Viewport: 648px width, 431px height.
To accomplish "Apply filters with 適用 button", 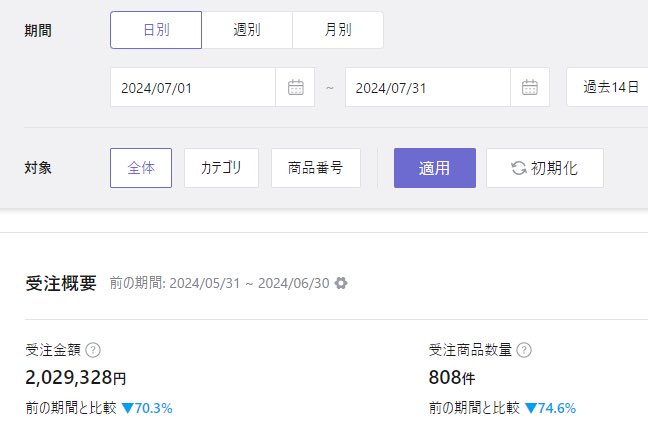I will pyautogui.click(x=435, y=168).
